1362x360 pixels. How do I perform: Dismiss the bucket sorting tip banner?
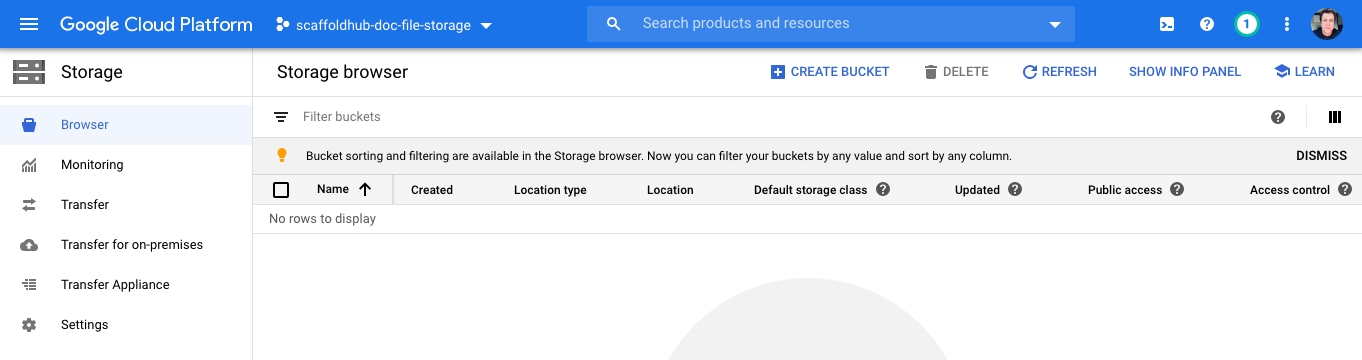pos(1321,156)
